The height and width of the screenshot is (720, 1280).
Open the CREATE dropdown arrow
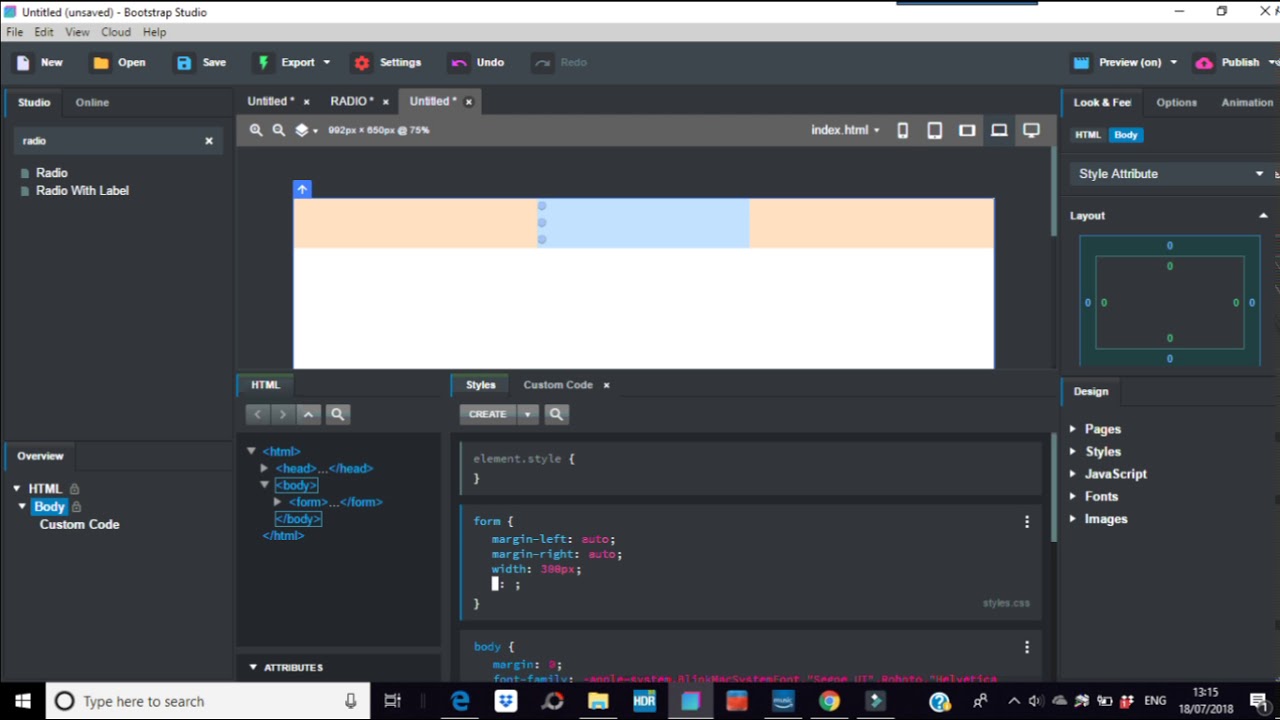pos(527,414)
